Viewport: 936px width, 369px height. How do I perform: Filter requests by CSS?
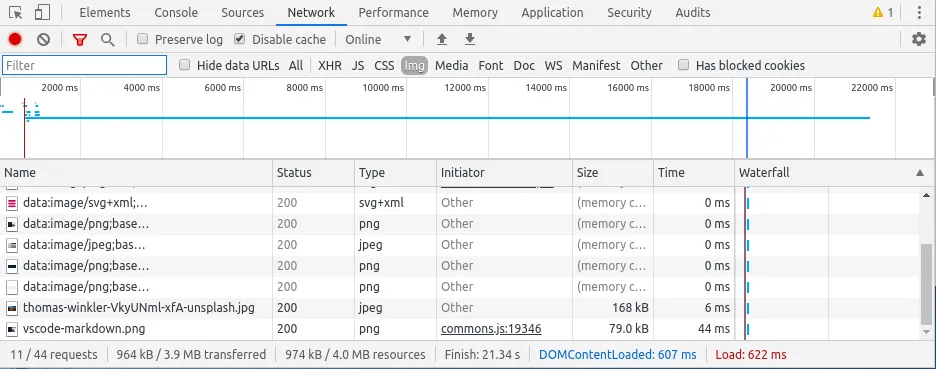[x=384, y=66]
